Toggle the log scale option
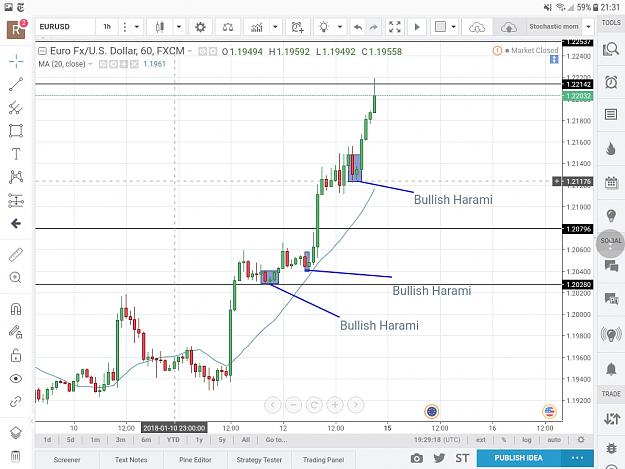 (527, 440)
